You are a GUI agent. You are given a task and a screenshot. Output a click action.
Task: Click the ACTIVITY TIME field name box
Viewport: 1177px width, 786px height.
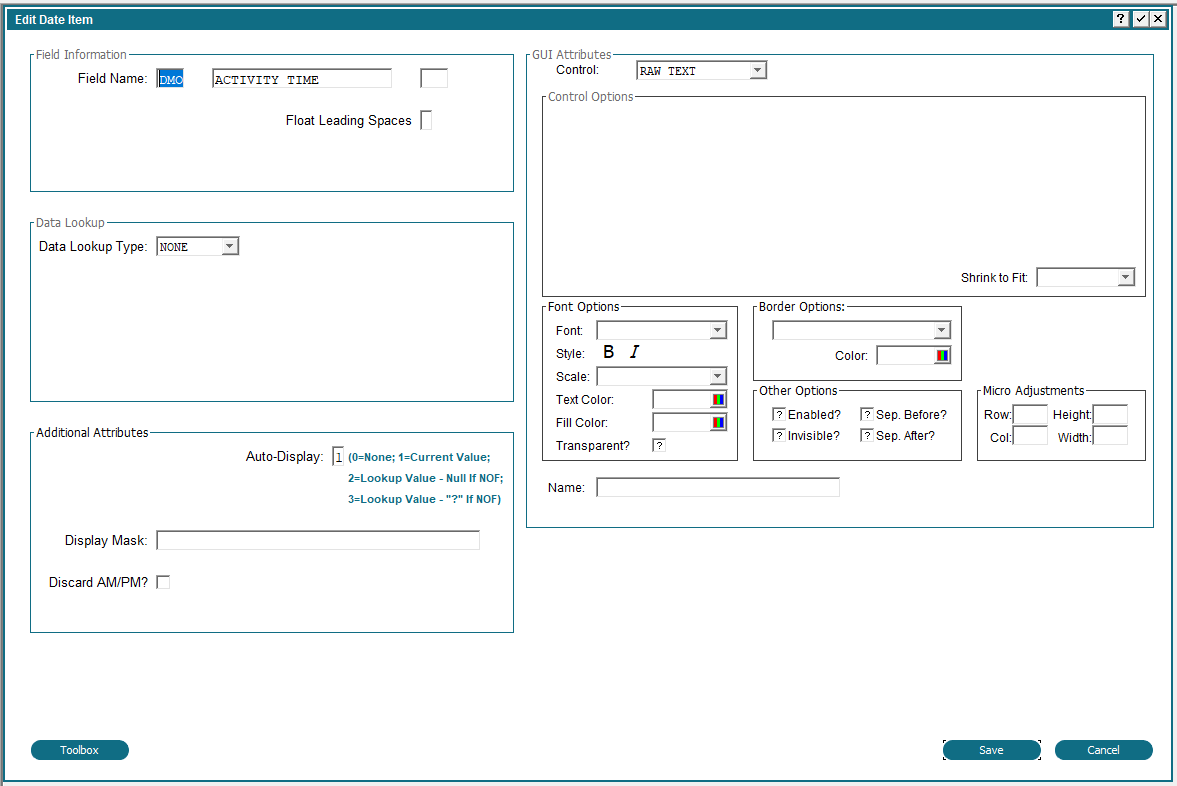[x=302, y=79]
